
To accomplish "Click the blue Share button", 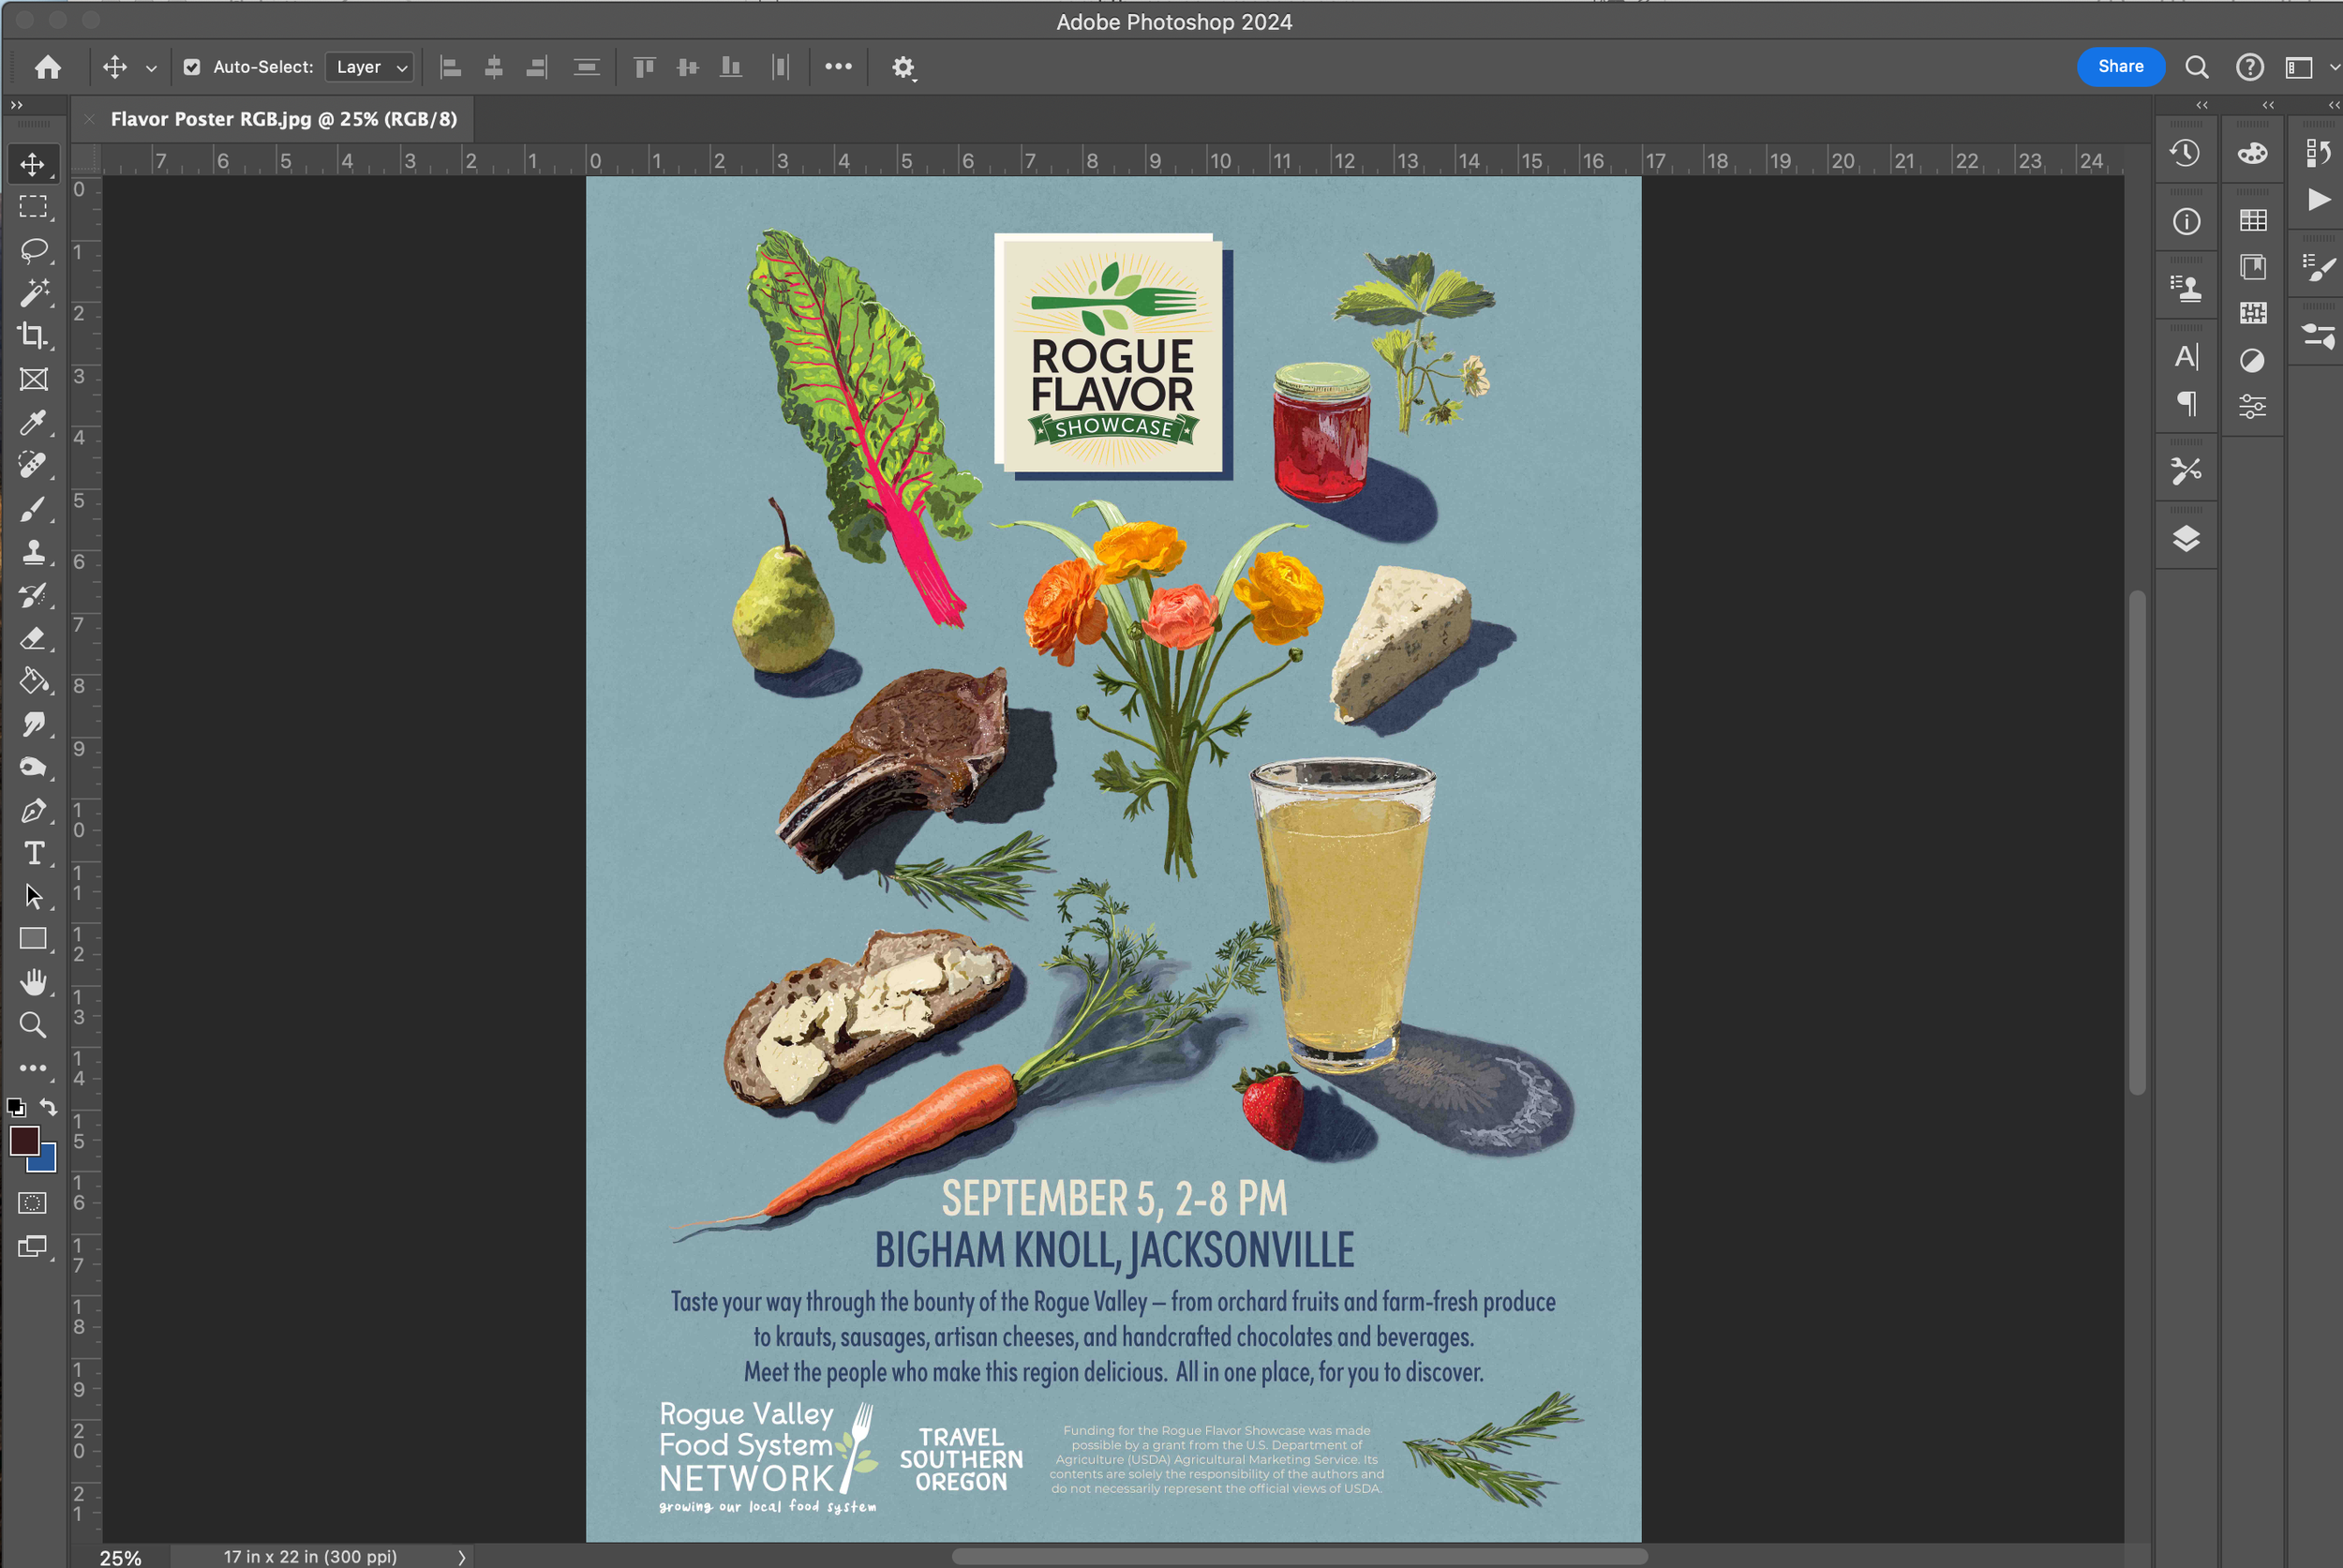I will coord(2120,67).
